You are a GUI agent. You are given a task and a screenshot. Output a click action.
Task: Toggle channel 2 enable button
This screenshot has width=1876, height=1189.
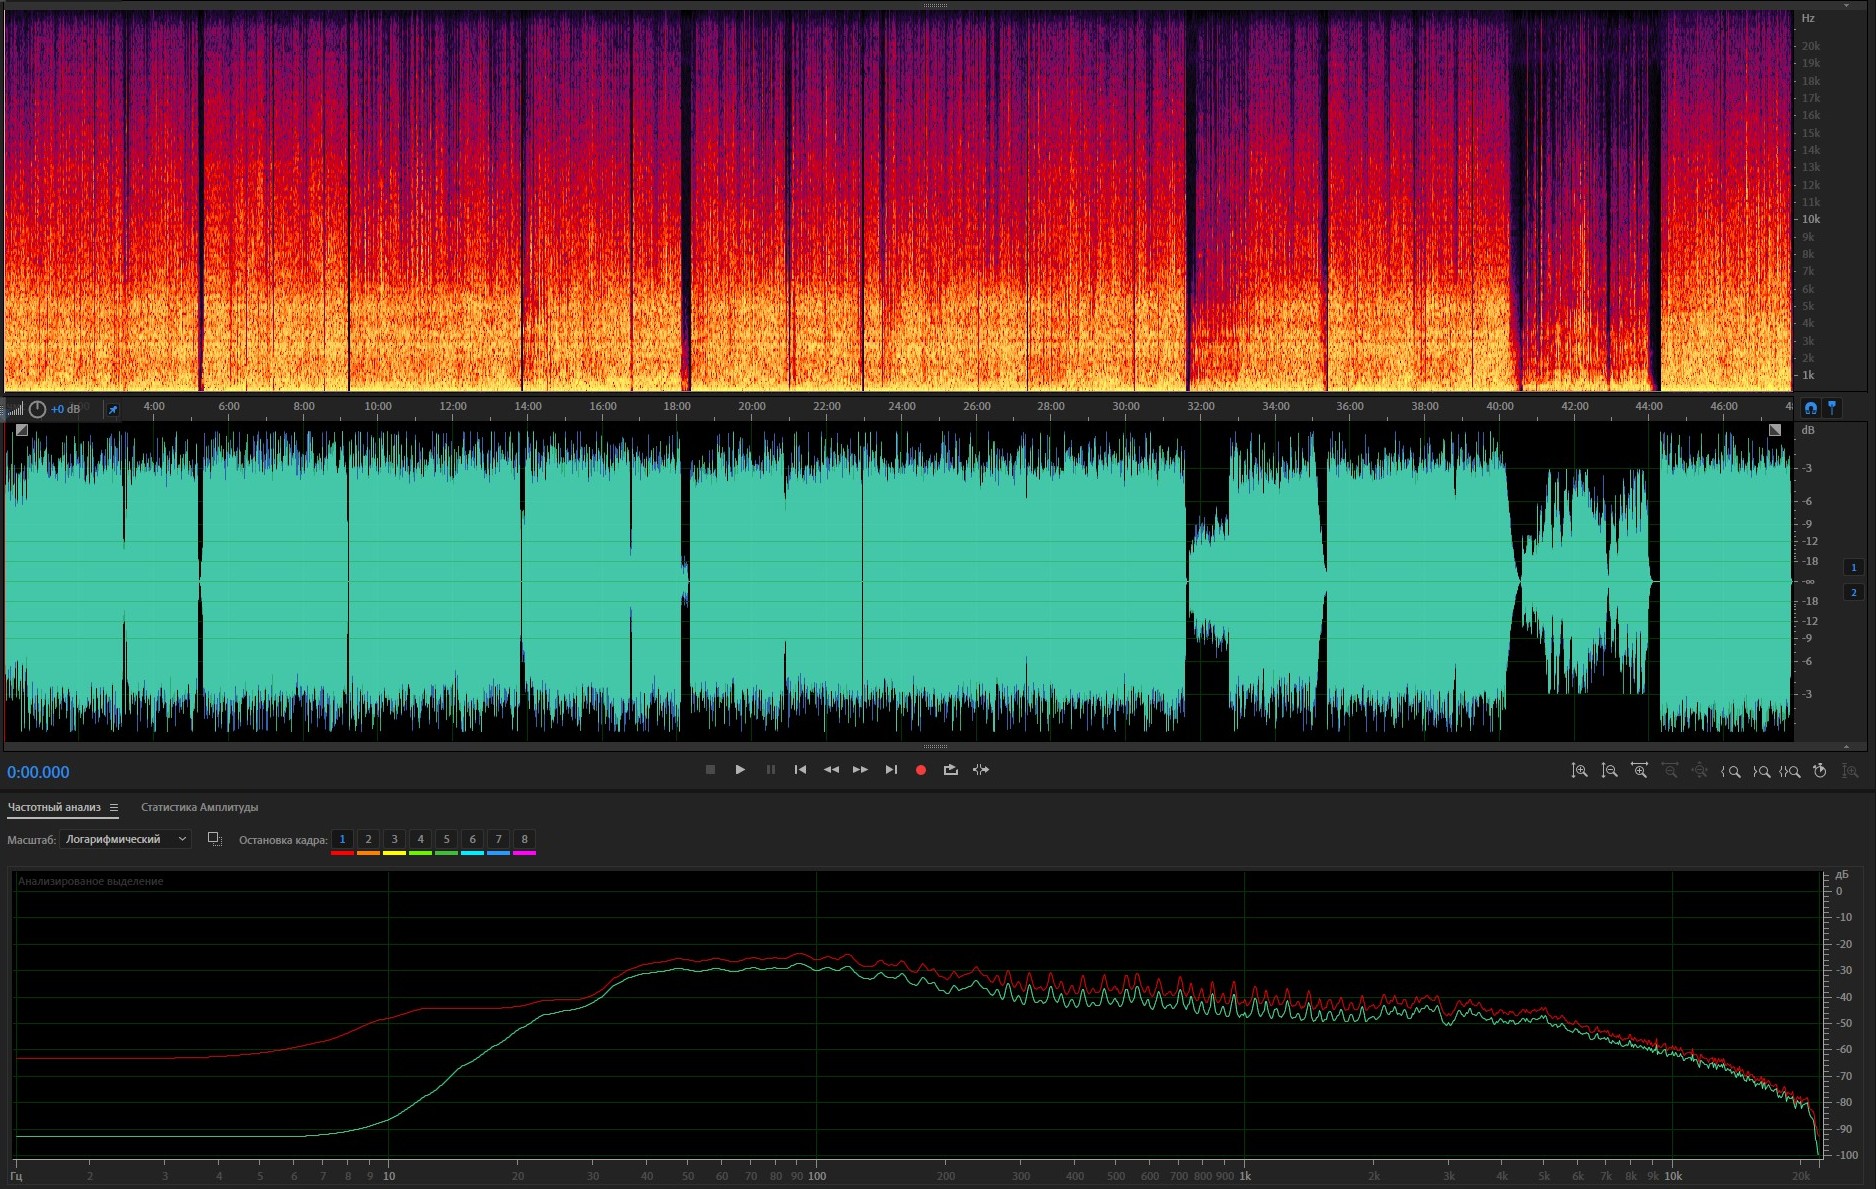tap(1853, 593)
